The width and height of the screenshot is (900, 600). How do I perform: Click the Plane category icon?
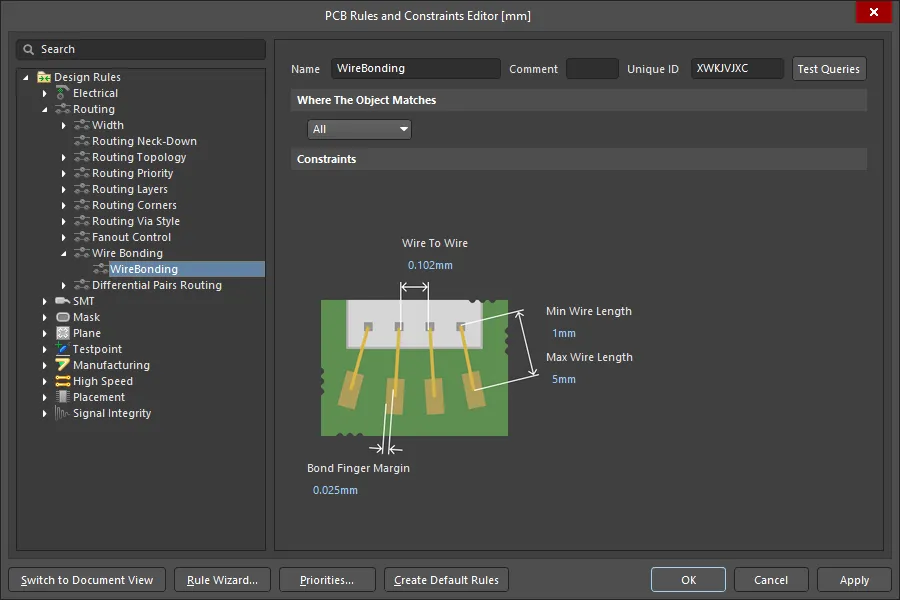pos(63,333)
